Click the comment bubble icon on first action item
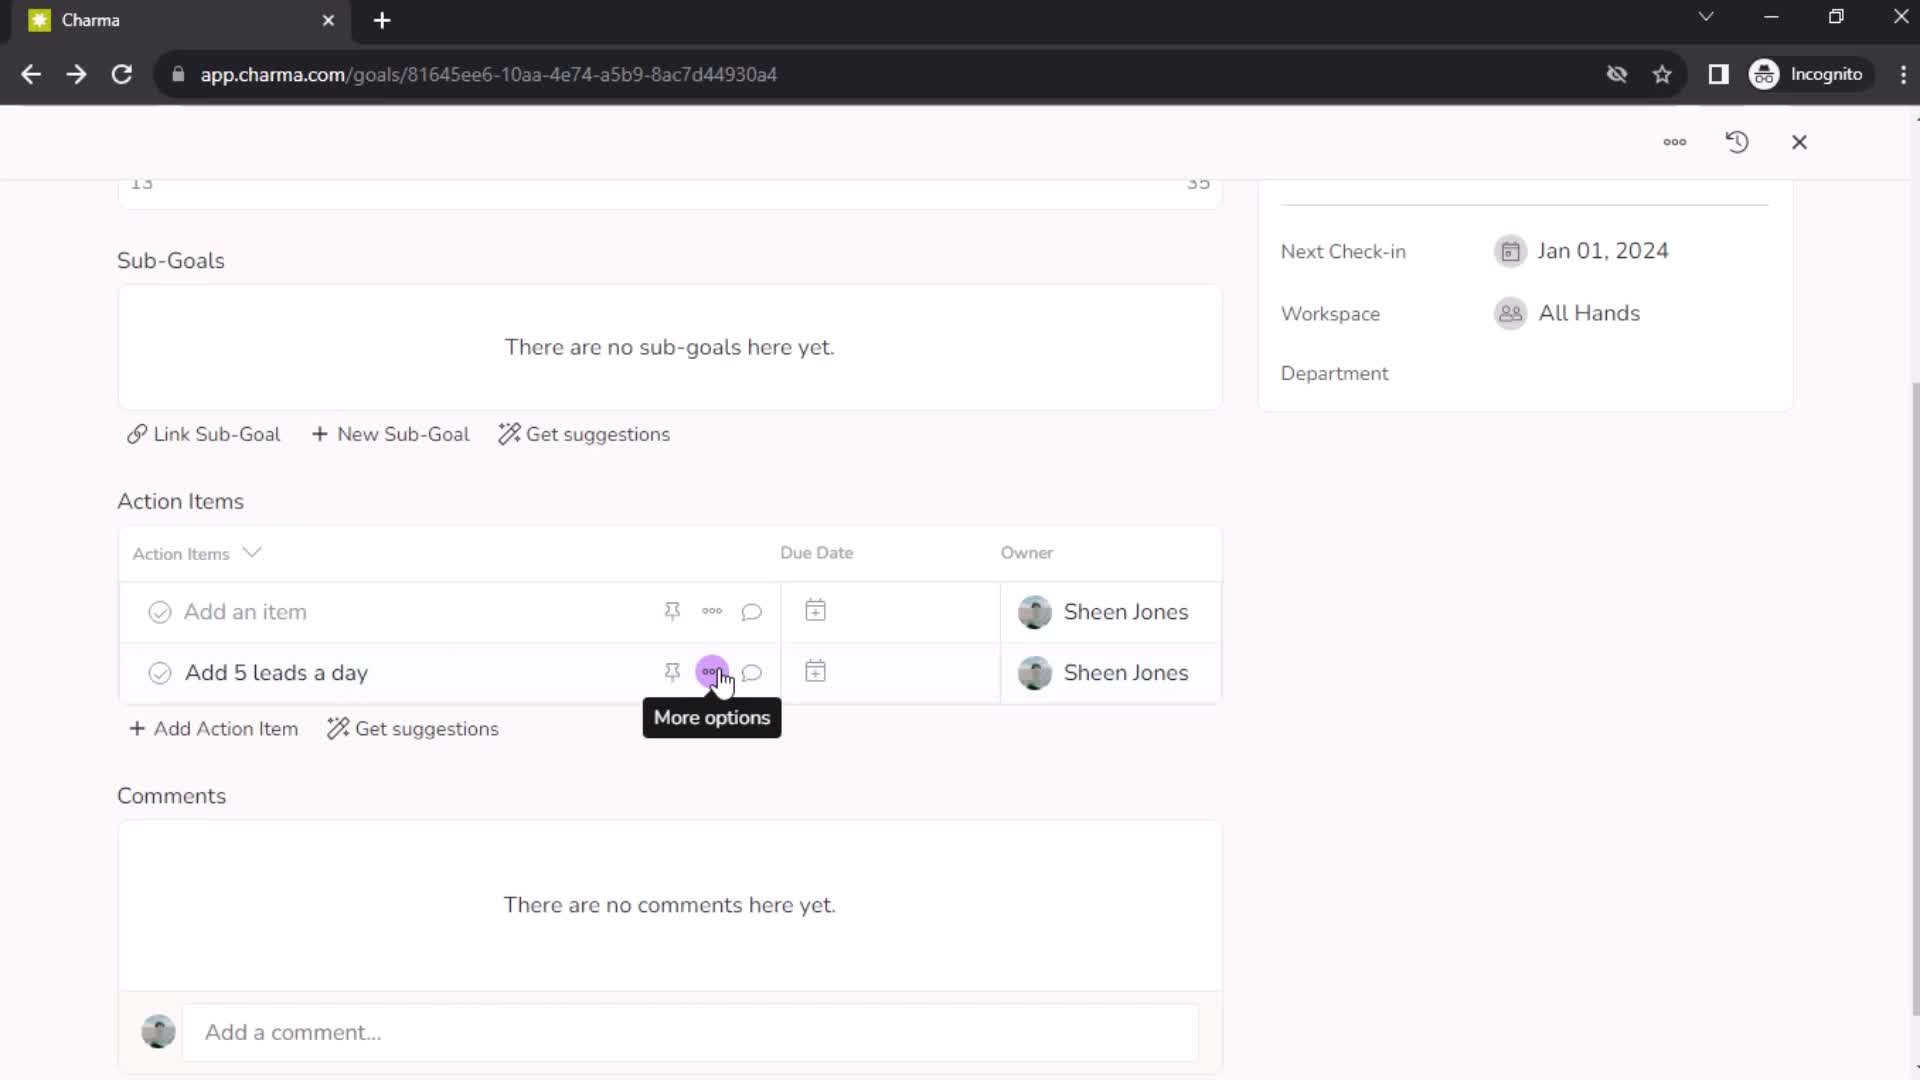Image resolution: width=1920 pixels, height=1080 pixels. 752,611
